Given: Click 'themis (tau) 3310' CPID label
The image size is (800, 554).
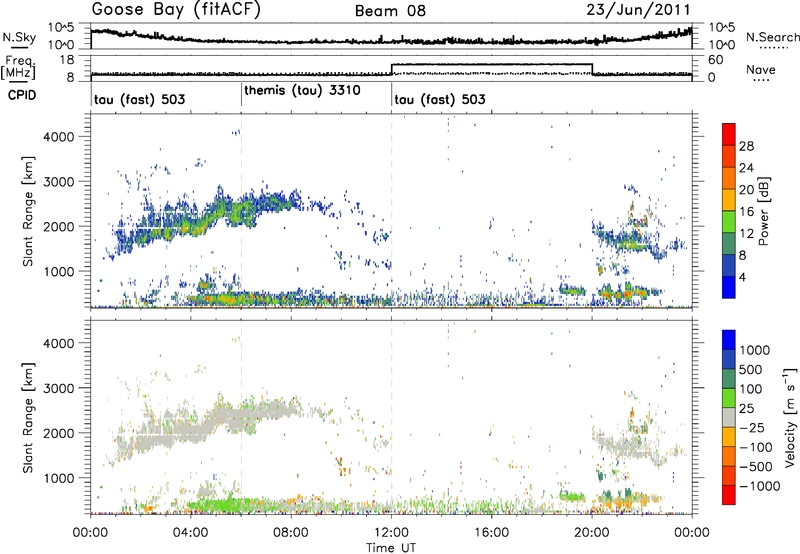Looking at the screenshot, I should [302, 91].
